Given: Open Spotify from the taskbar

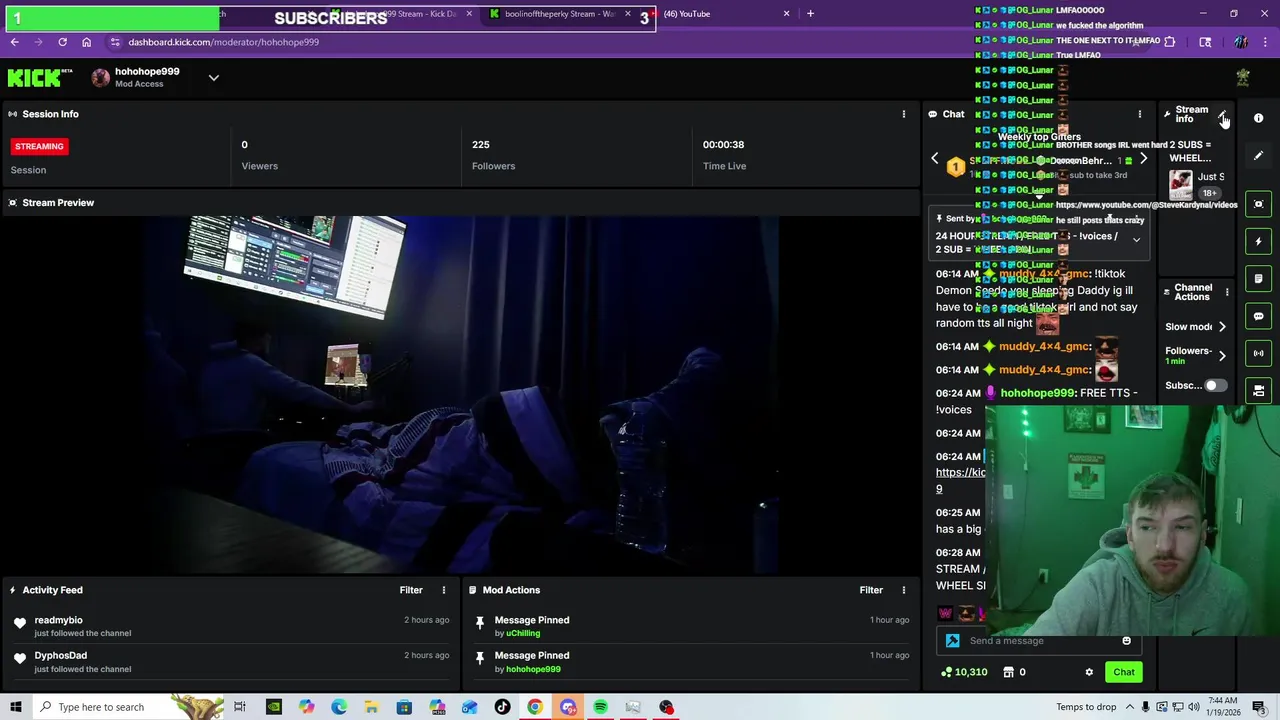Looking at the screenshot, I should coord(600,707).
